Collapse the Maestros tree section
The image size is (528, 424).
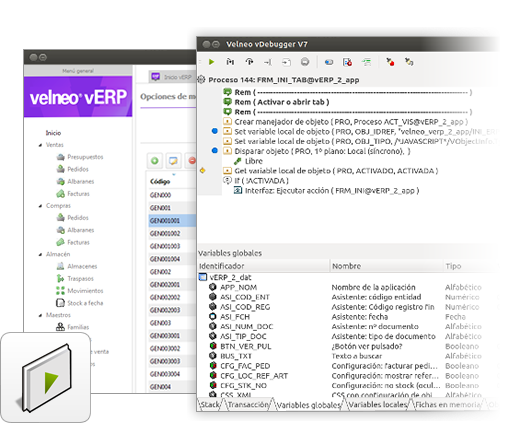40,315
